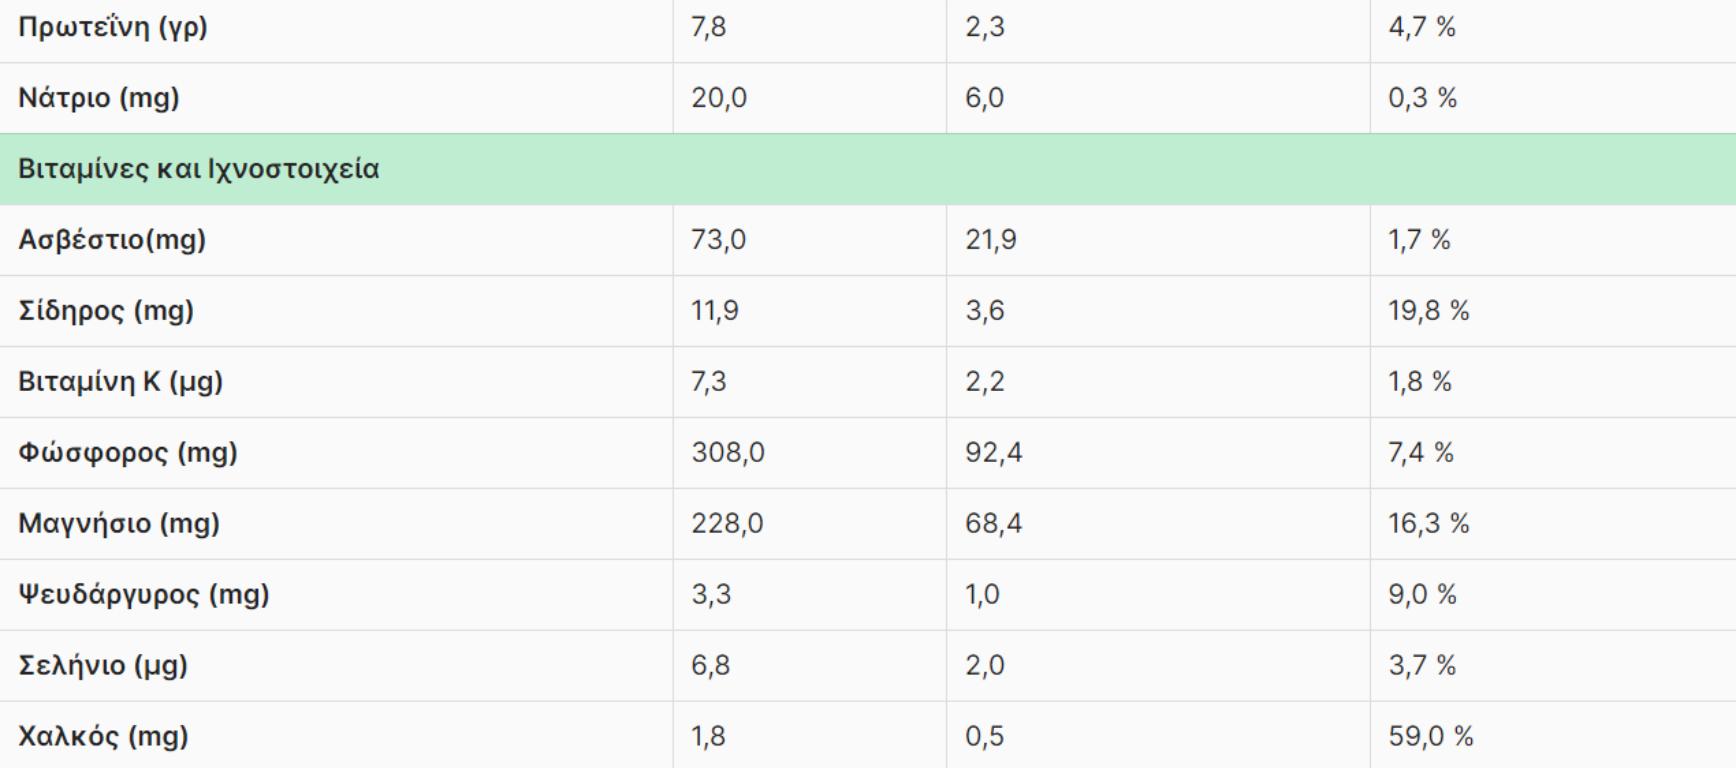Screen dimensions: 1736x768
Task: Click the Χαλκός (mg) row label
Action: pos(103,737)
